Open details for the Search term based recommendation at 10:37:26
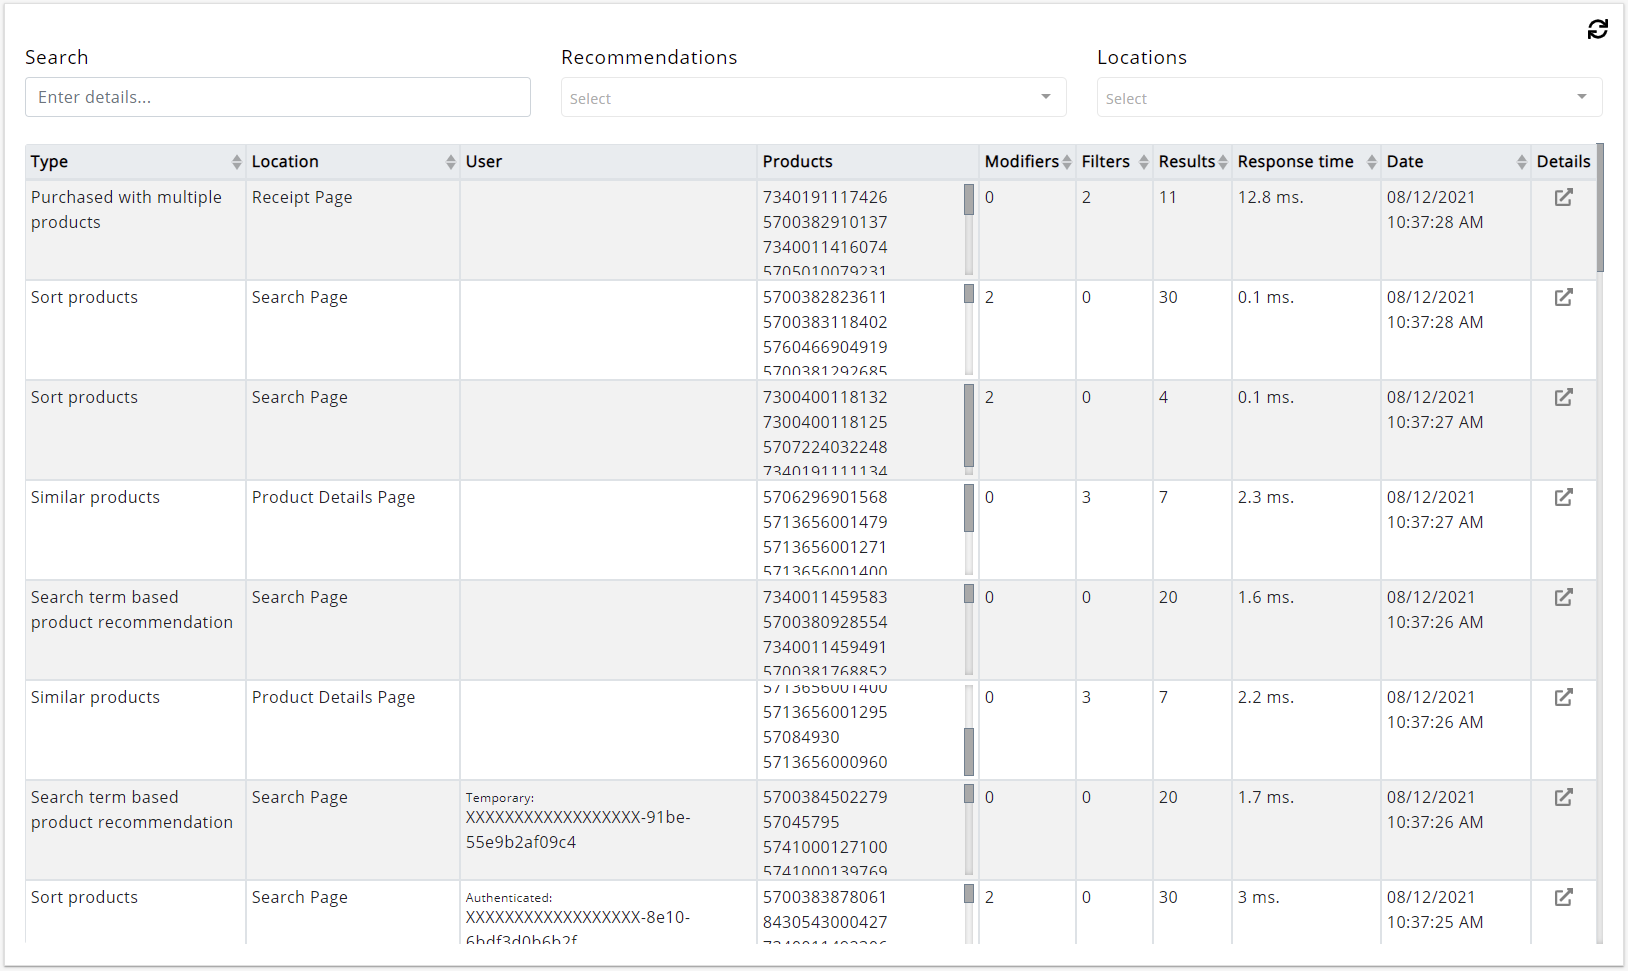This screenshot has width=1628, height=971. click(1563, 597)
